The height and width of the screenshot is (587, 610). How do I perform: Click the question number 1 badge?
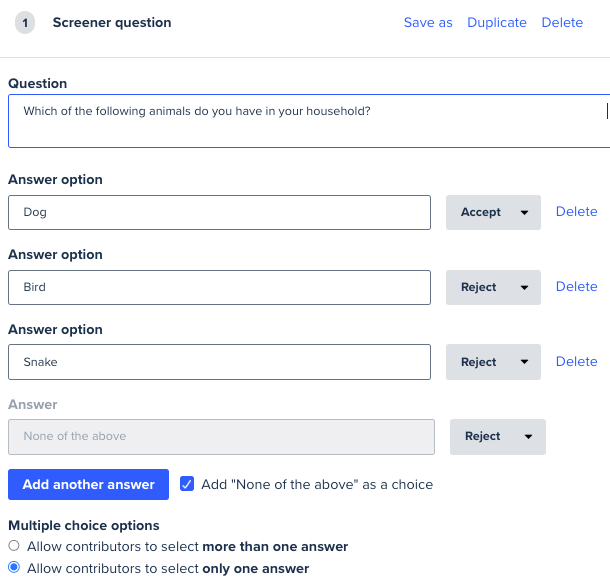[x=25, y=23]
